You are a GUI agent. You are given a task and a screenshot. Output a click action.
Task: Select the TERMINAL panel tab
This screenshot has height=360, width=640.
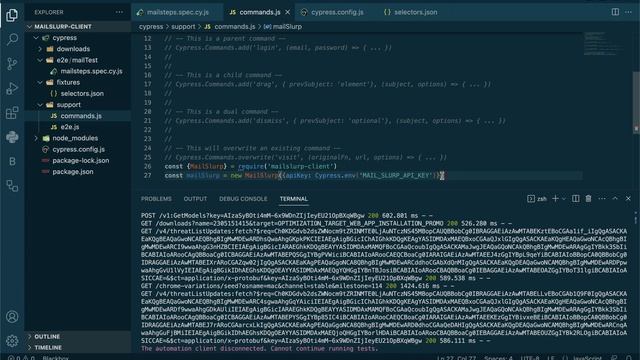(x=293, y=199)
